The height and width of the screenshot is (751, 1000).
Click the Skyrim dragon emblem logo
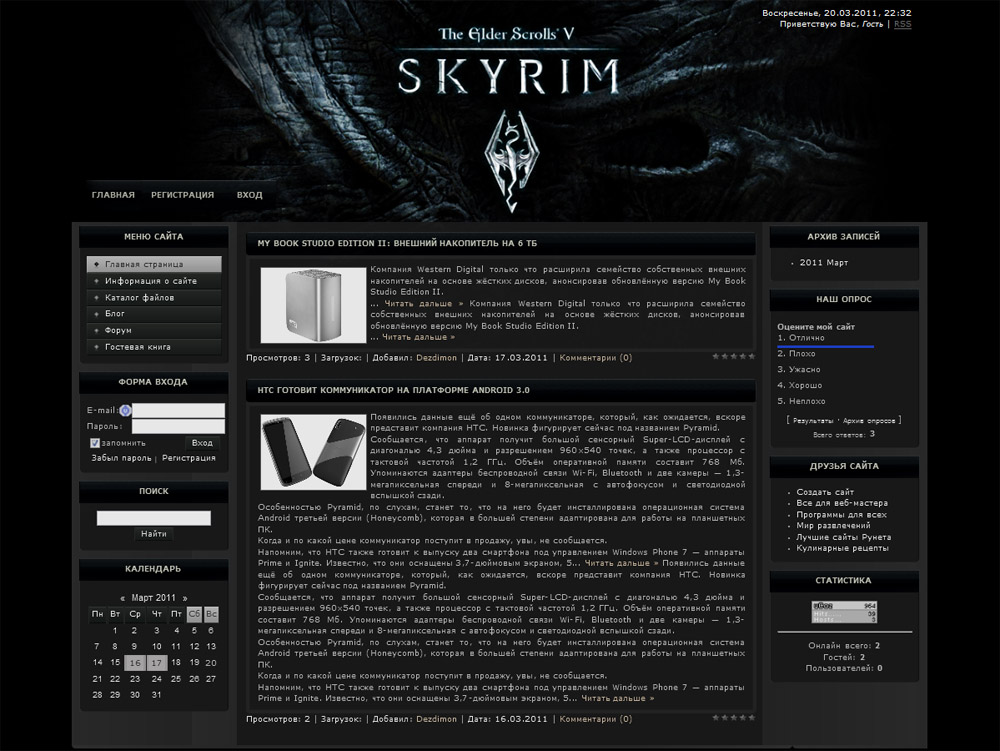[511, 161]
